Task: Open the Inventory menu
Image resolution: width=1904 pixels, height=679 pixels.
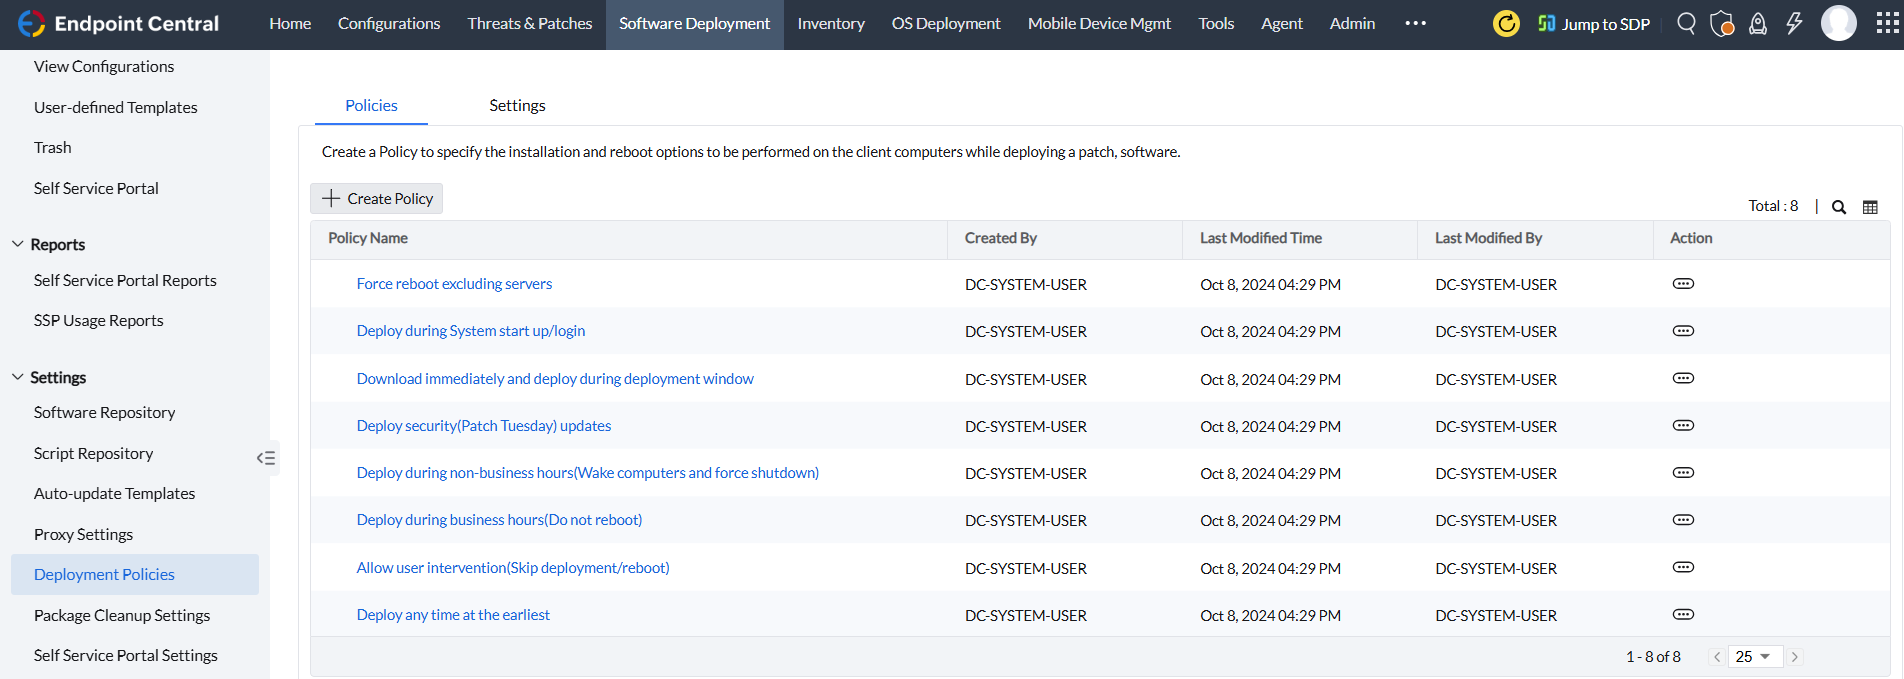Action: click(x=830, y=23)
